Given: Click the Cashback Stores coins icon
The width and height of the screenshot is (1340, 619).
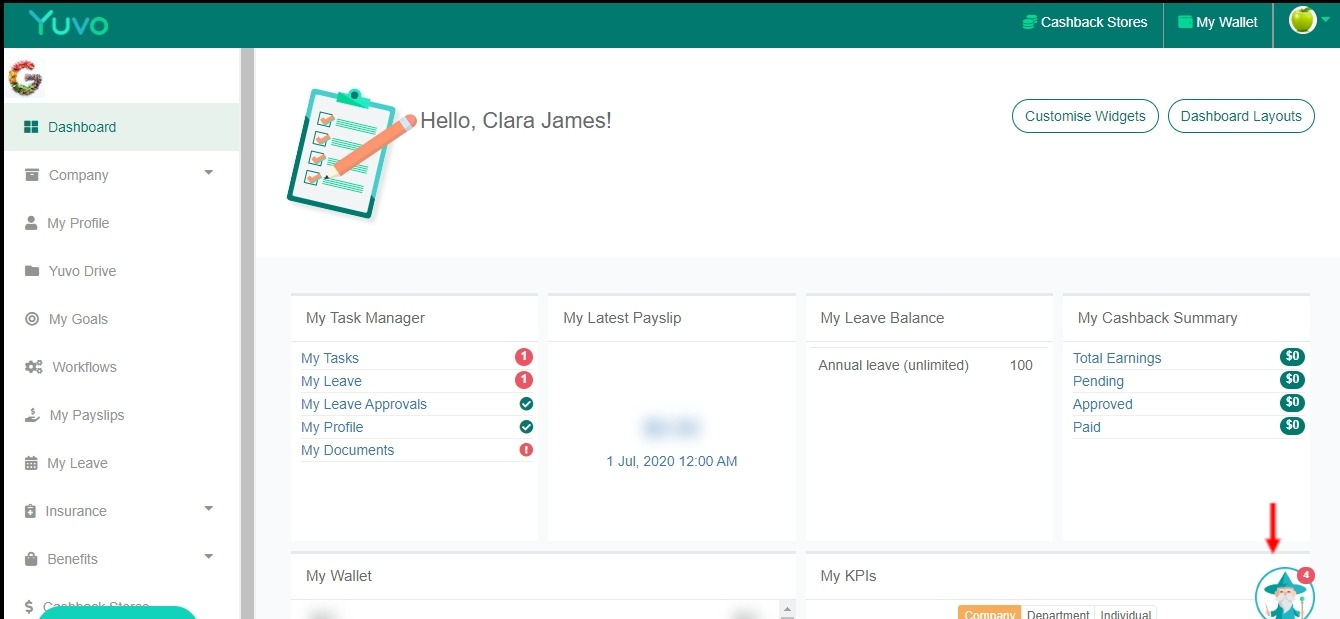Looking at the screenshot, I should [1029, 22].
